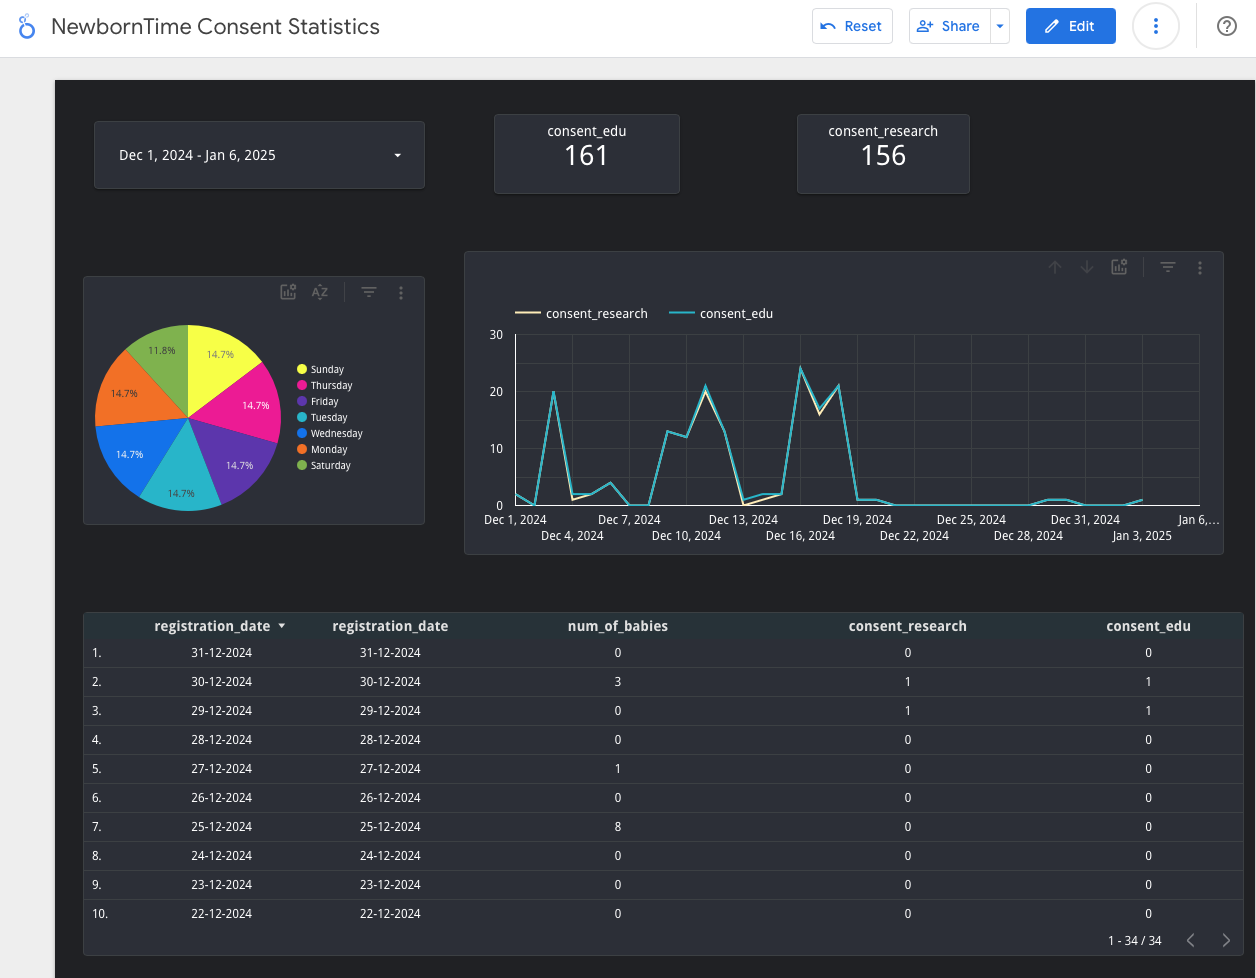Click the pie chart explore icon
The image size is (1256, 978).
click(x=288, y=292)
